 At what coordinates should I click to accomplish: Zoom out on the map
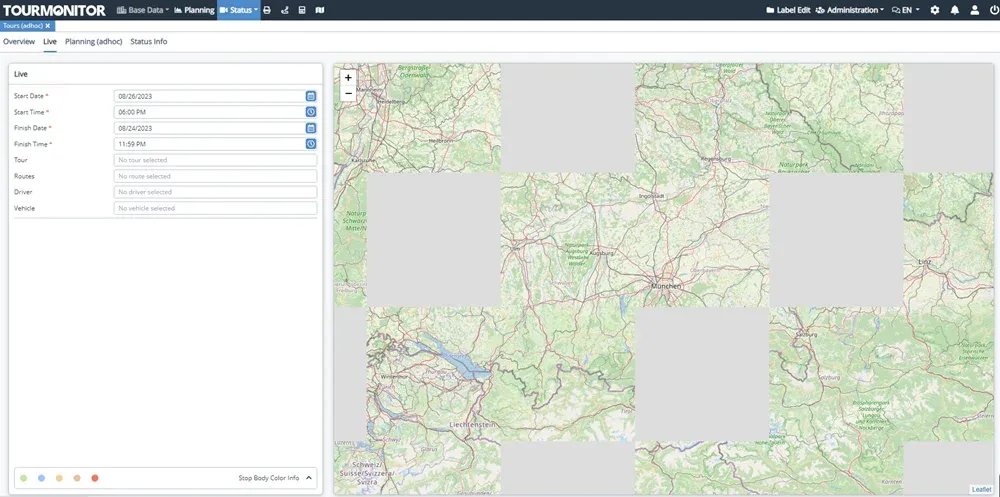click(x=348, y=93)
